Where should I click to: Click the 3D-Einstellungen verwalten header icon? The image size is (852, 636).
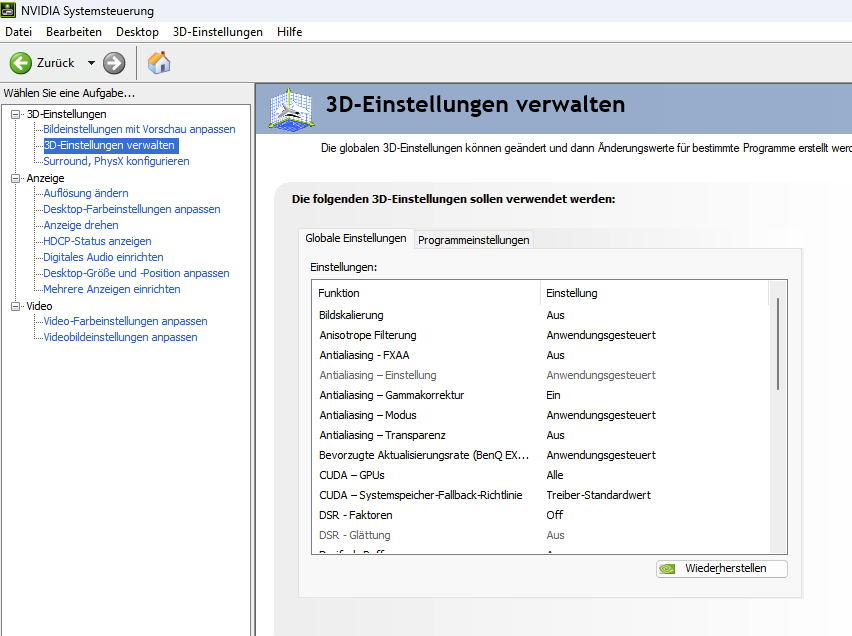tap(292, 109)
